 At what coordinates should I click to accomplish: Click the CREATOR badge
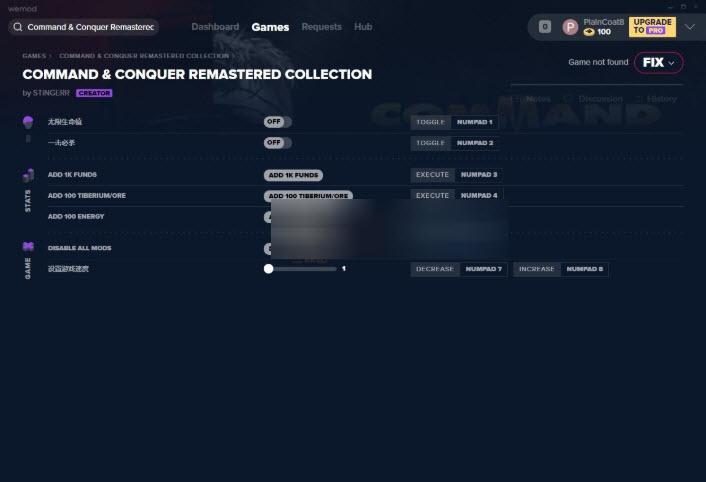(94, 93)
